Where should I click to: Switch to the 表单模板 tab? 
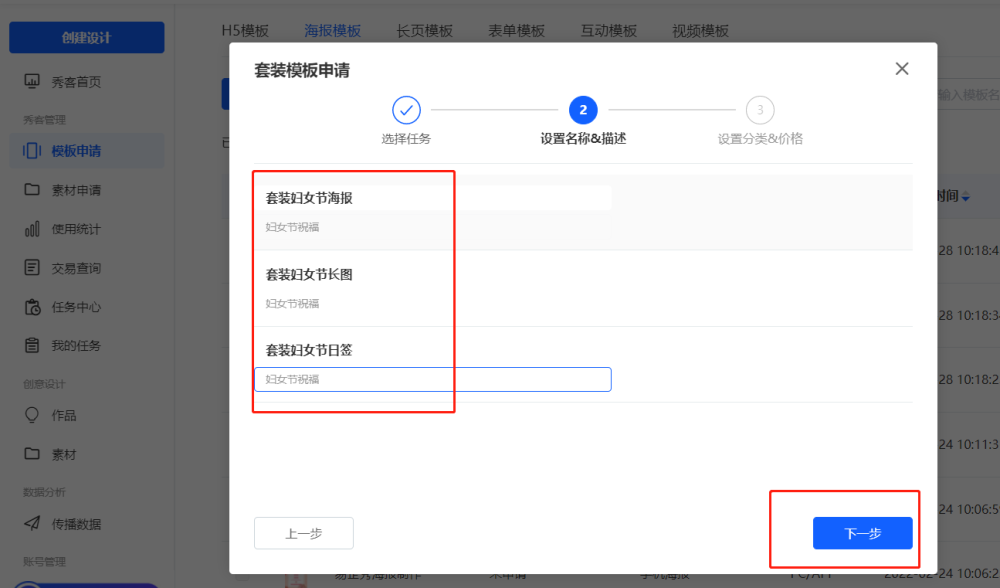[516, 31]
